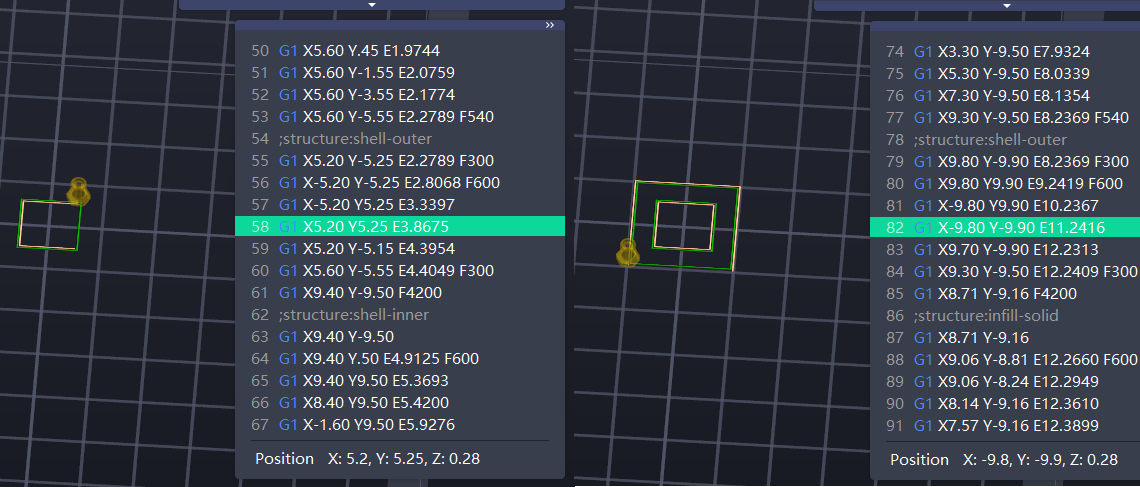Image resolution: width=1140 pixels, height=487 pixels.
Task: Click the nozzle marker in the right preview
Action: click(x=628, y=252)
